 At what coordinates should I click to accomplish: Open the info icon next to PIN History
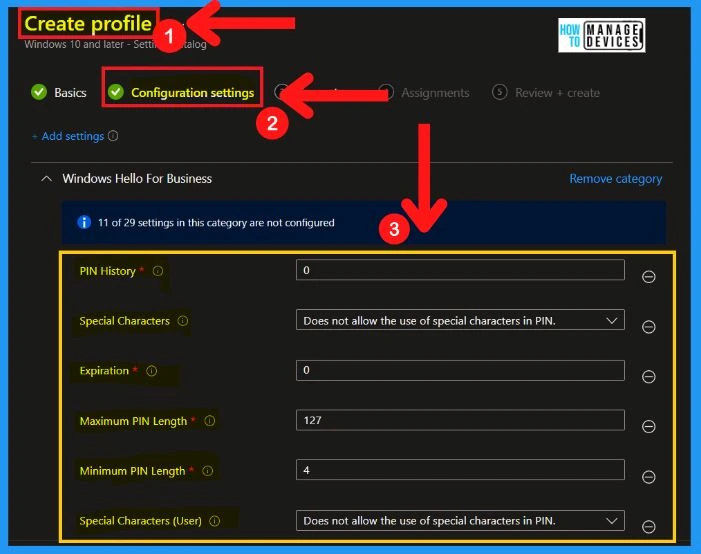pos(158,271)
